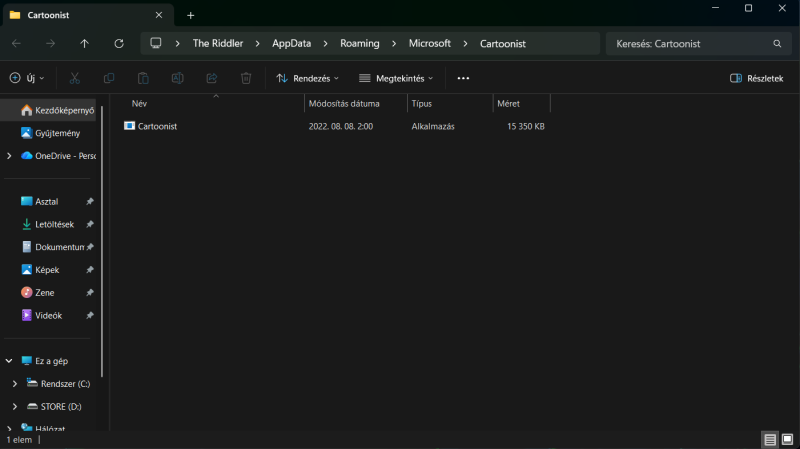
Task: Expand the Rendszer (C:) drive
Action: tap(15, 384)
